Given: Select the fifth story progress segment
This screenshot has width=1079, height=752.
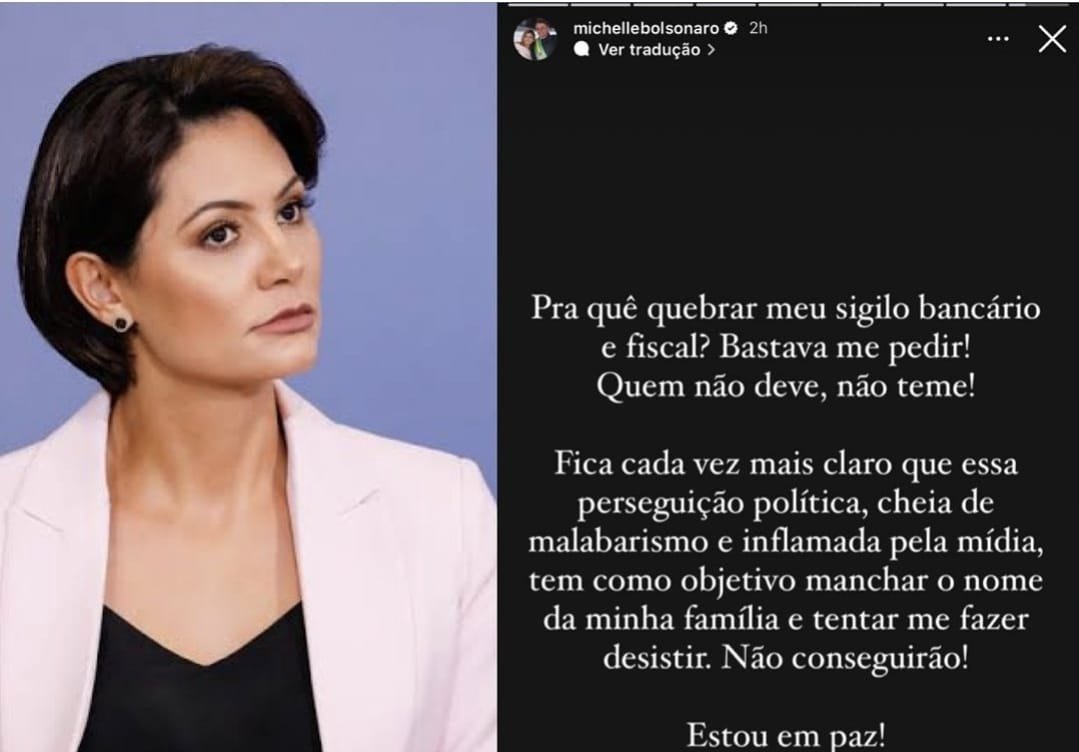Looking at the screenshot, I should pyautogui.click(x=788, y=5).
